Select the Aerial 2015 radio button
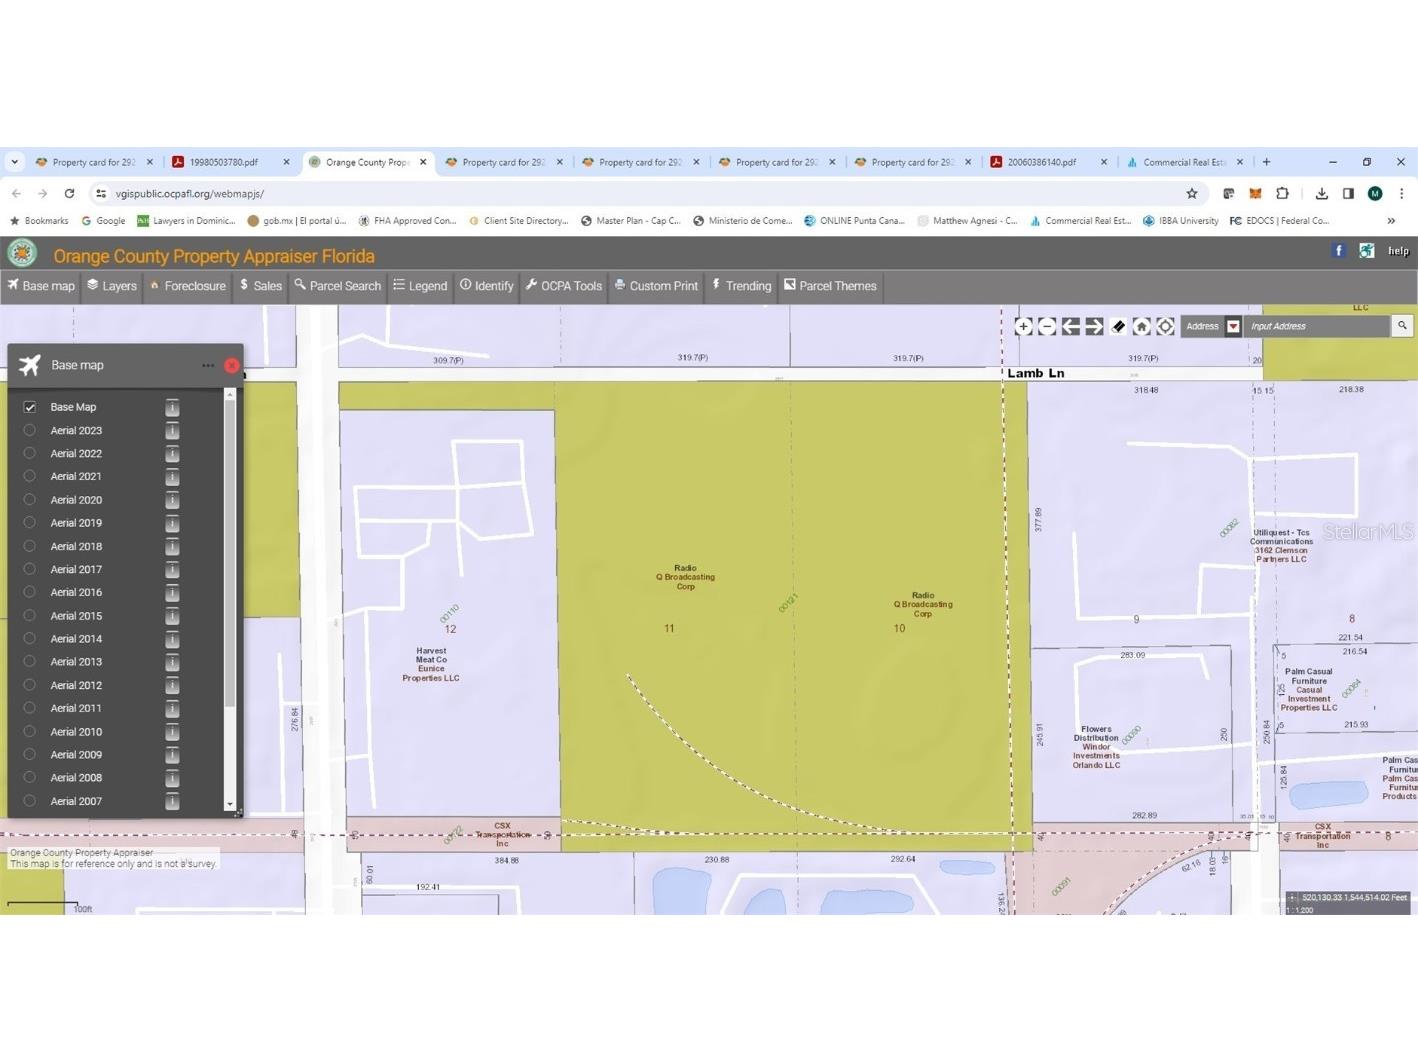 [x=30, y=615]
